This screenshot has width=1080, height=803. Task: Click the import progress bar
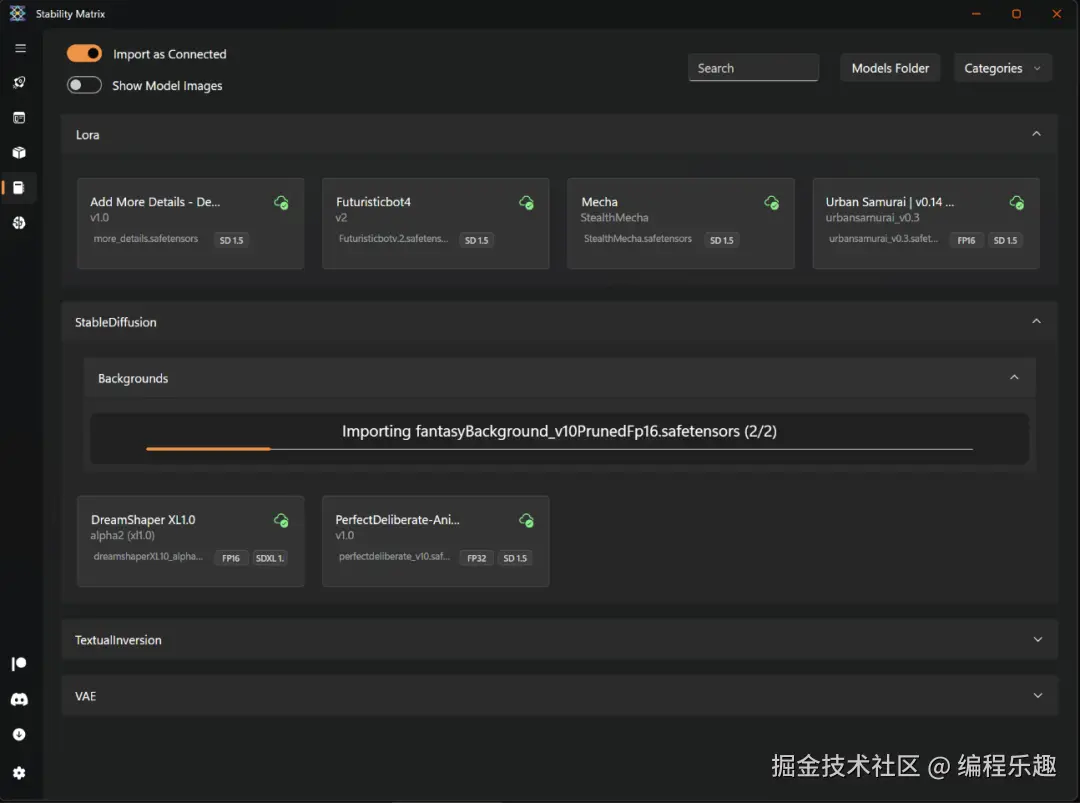tap(559, 449)
